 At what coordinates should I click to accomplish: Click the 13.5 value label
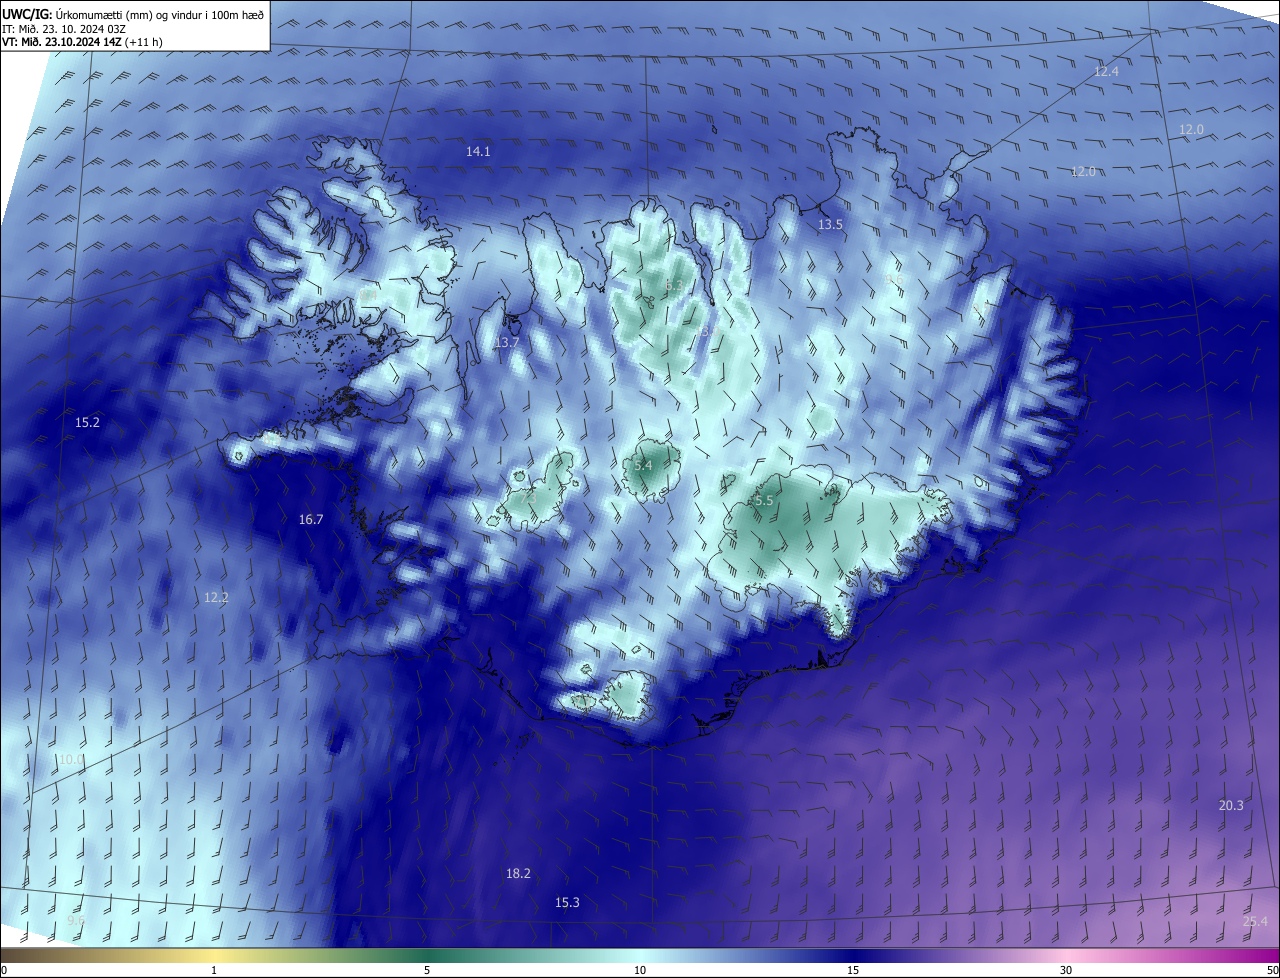830,225
